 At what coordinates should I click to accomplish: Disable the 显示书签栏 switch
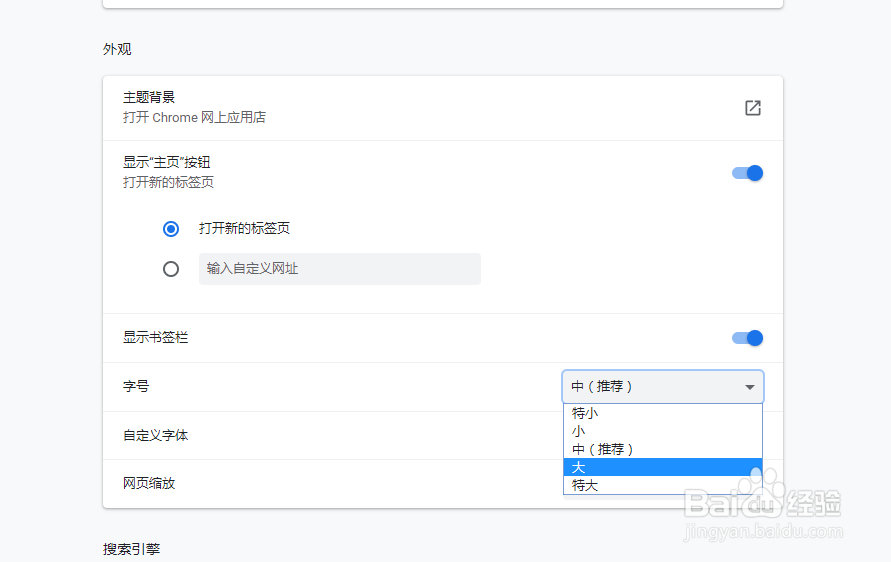click(747, 338)
